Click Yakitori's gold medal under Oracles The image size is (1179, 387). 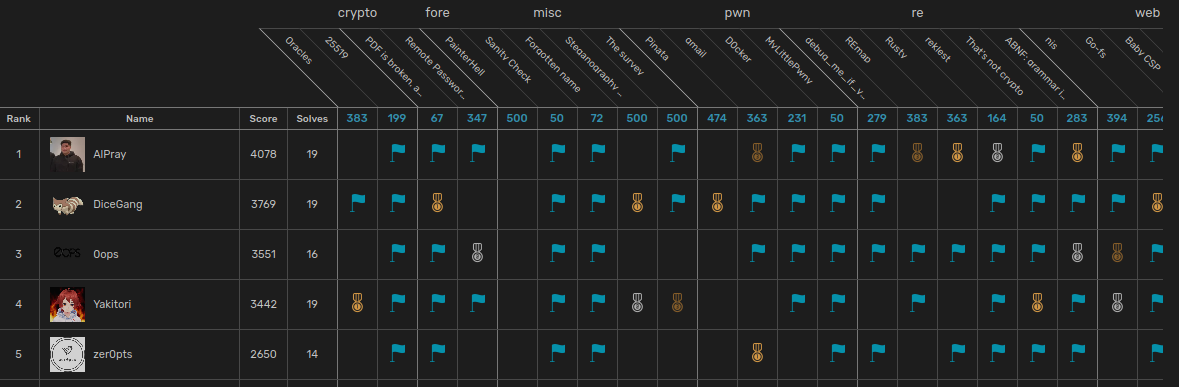coord(358,303)
